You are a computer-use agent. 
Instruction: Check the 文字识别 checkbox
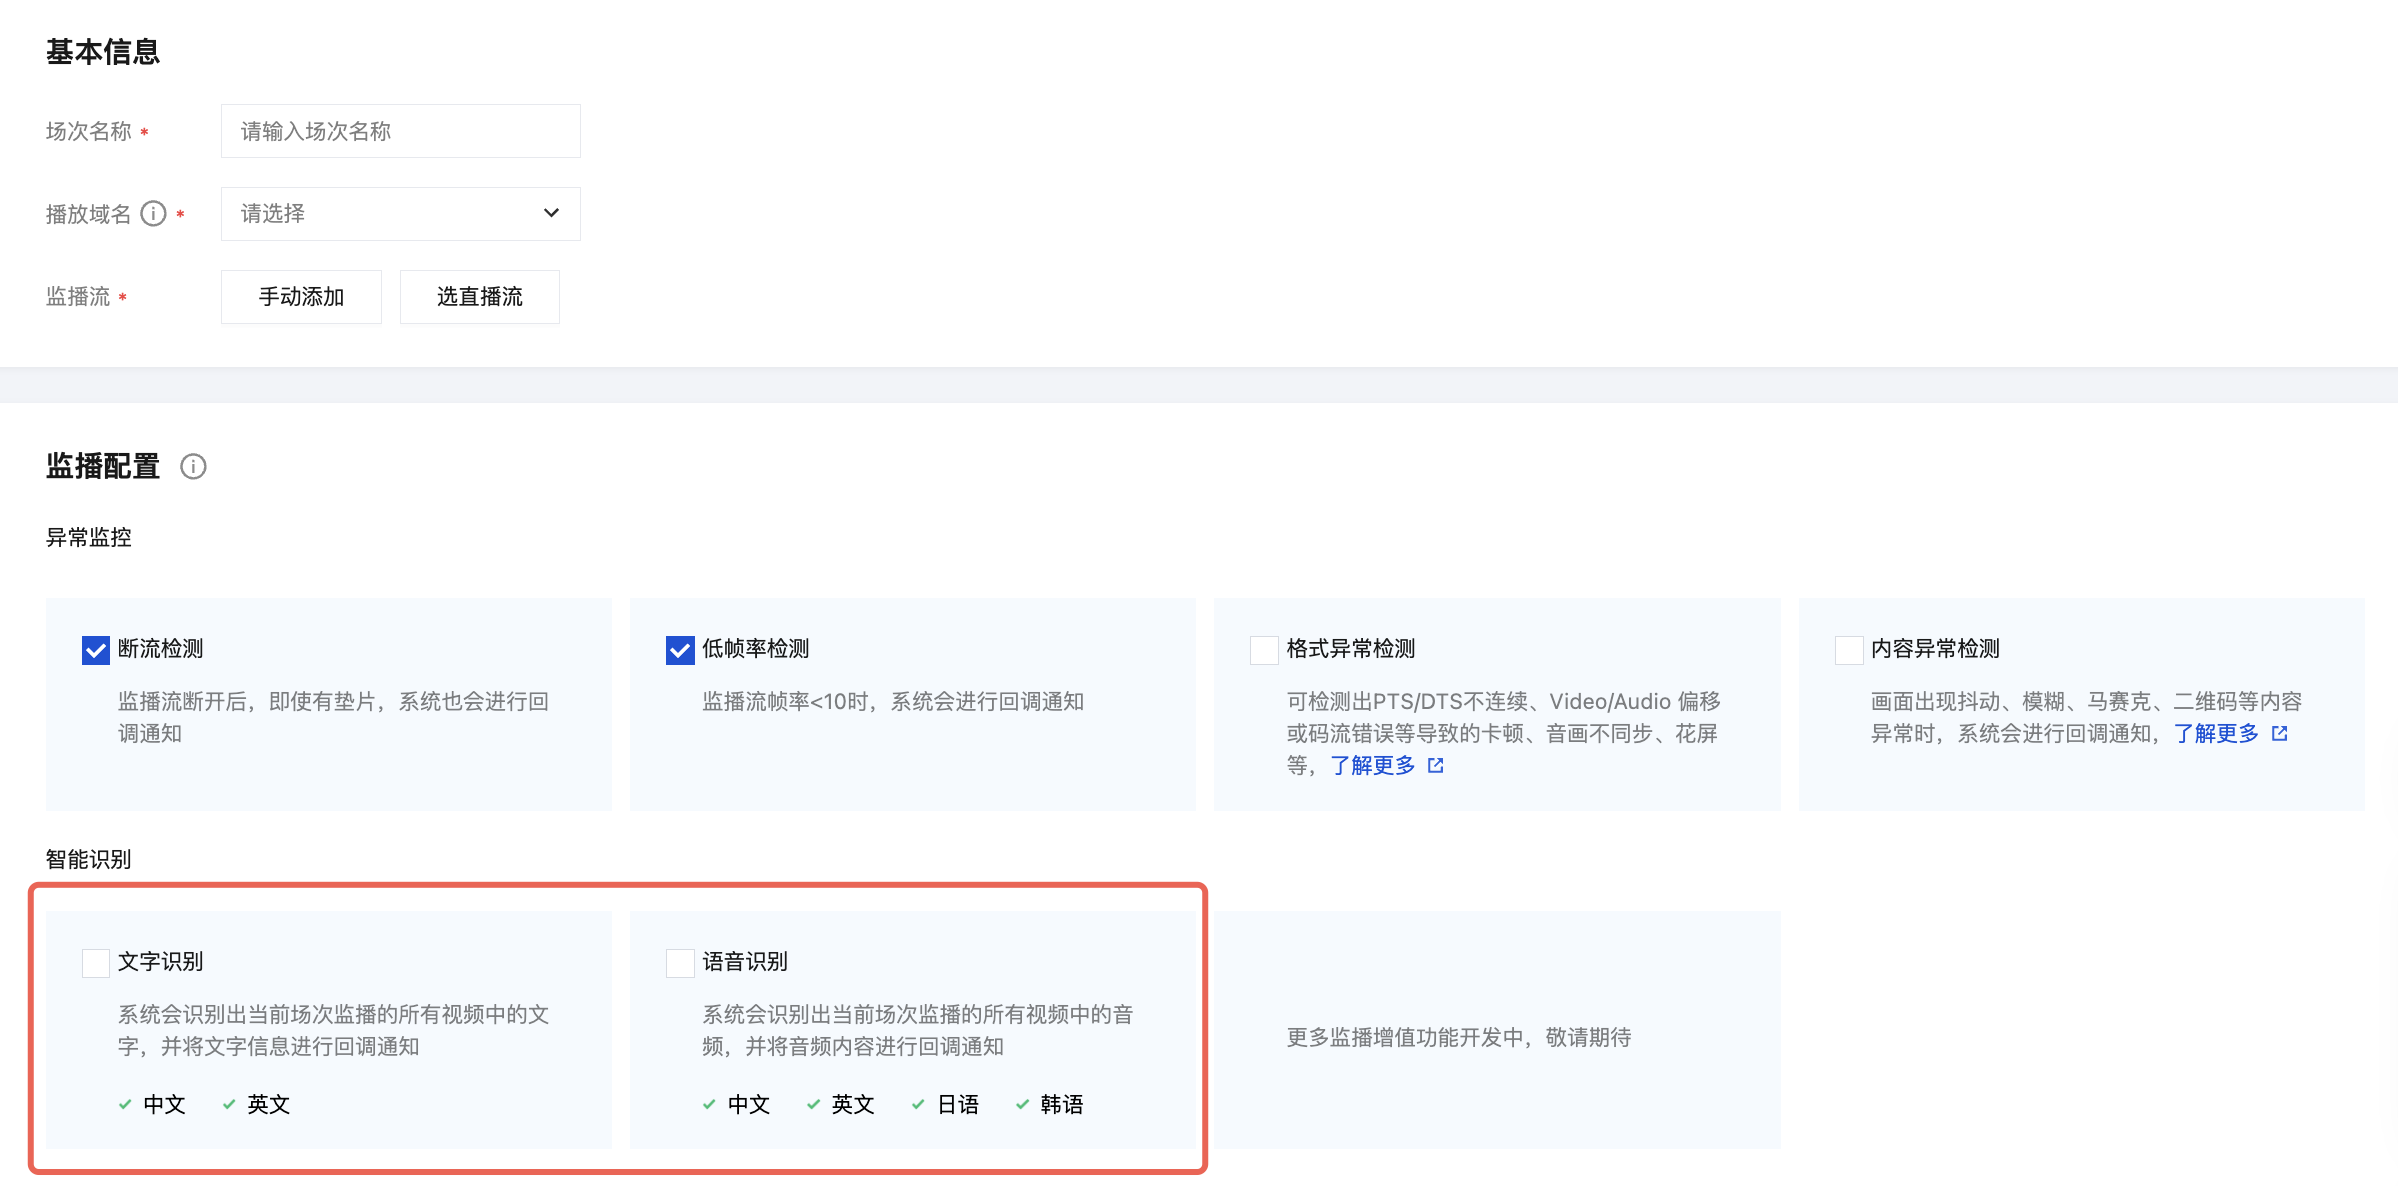pos(95,963)
